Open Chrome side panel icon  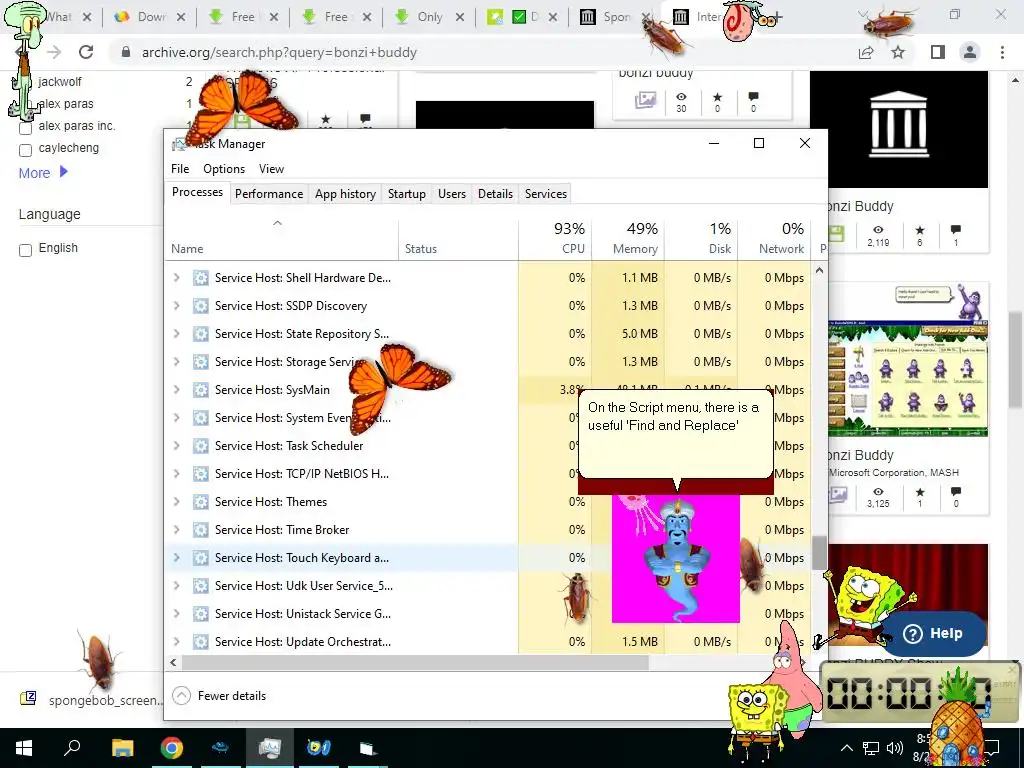click(x=938, y=52)
